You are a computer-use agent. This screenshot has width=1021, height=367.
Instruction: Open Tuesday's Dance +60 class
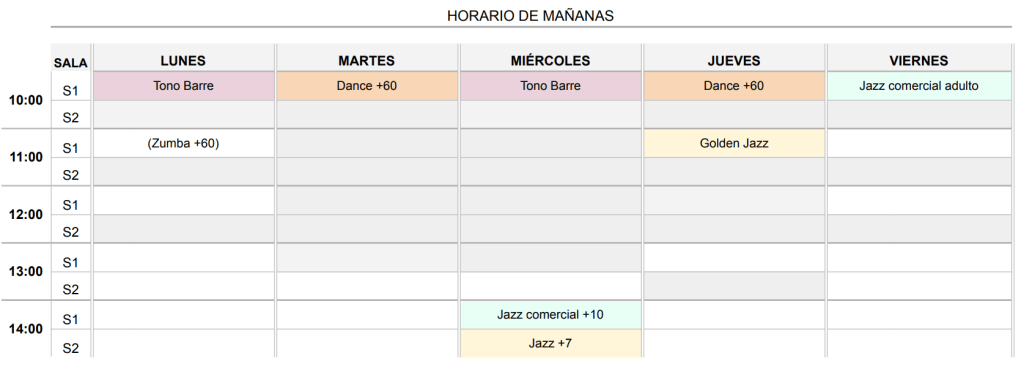pos(367,86)
